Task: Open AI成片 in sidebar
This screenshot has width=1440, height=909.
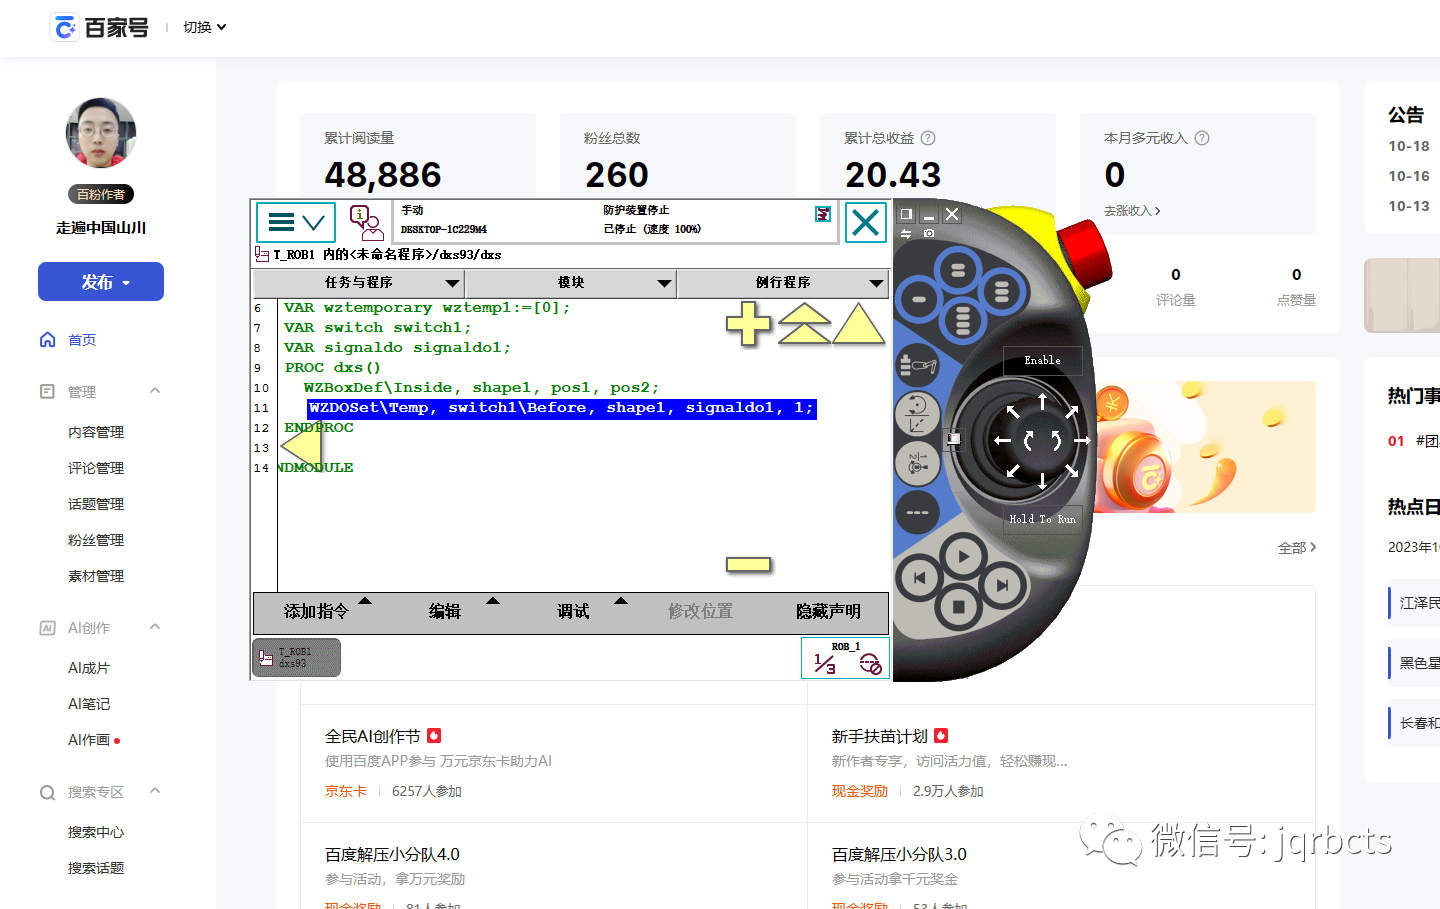Action: click(89, 668)
